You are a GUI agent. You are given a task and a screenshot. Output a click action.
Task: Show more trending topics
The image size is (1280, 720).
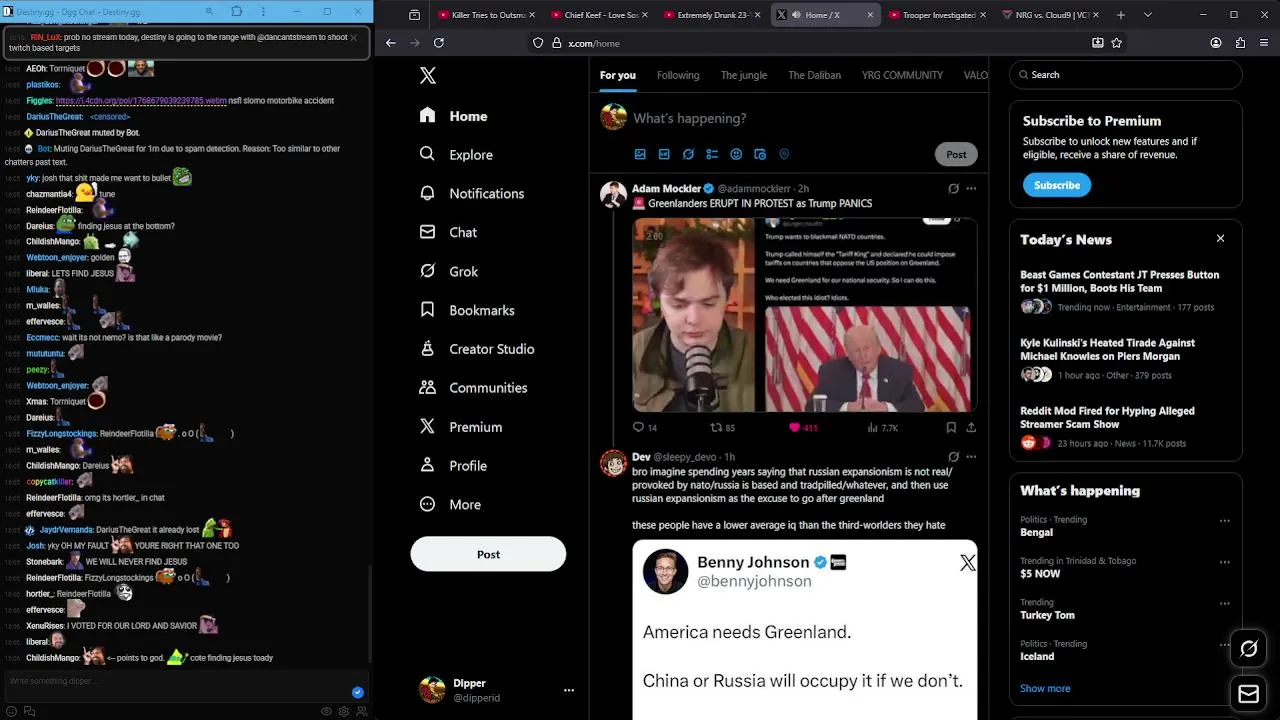[1045, 688]
